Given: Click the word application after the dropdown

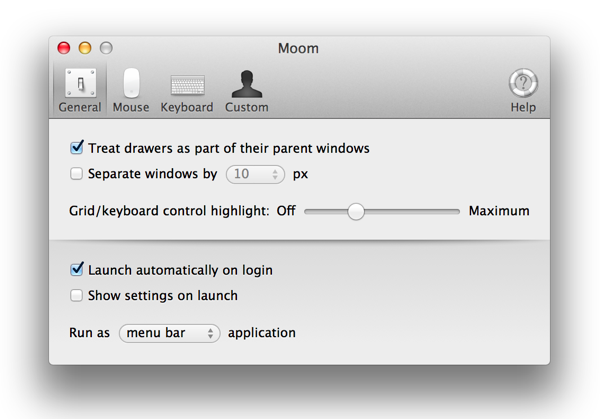Looking at the screenshot, I should pos(262,333).
